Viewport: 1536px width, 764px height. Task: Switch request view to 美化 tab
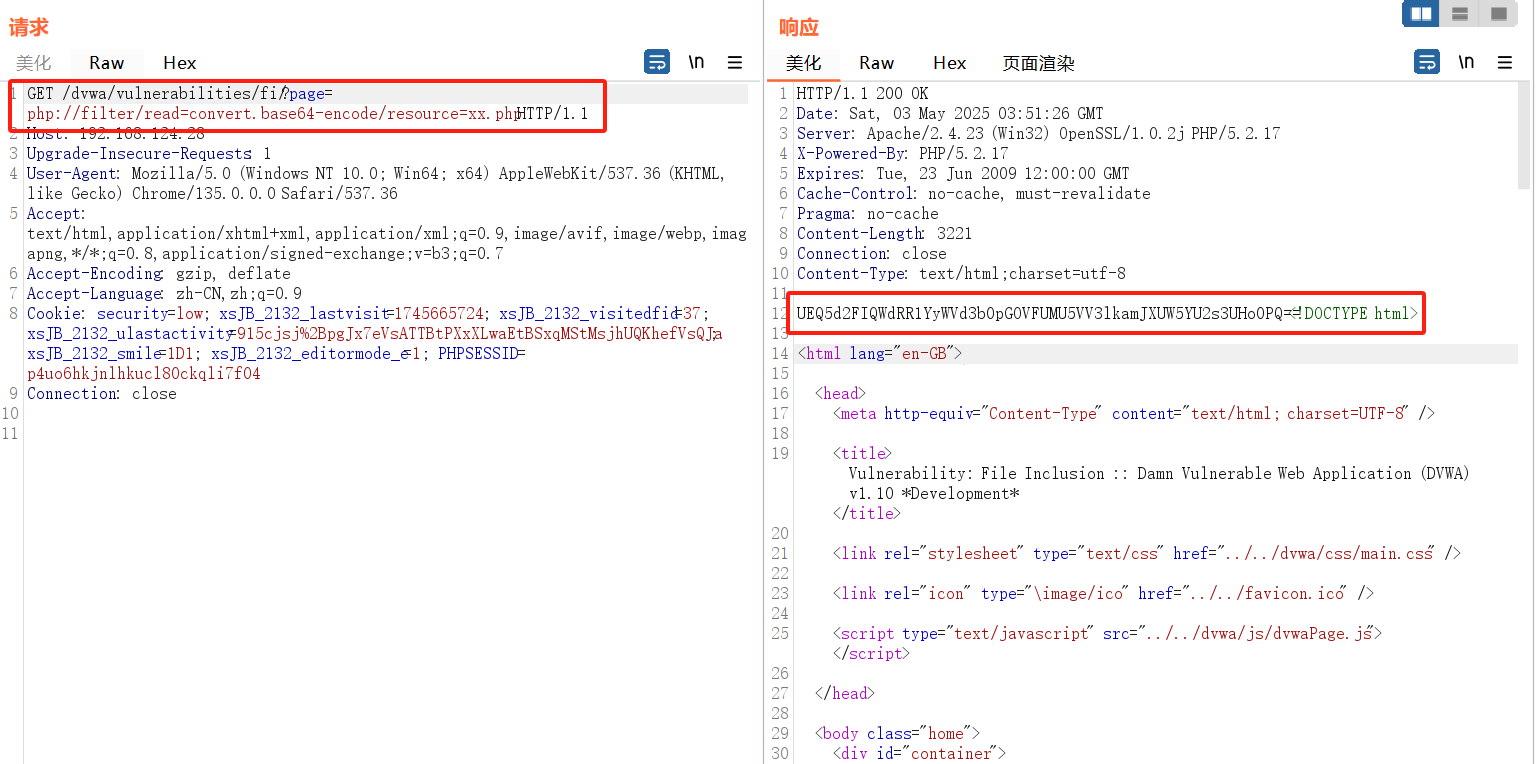click(33, 63)
